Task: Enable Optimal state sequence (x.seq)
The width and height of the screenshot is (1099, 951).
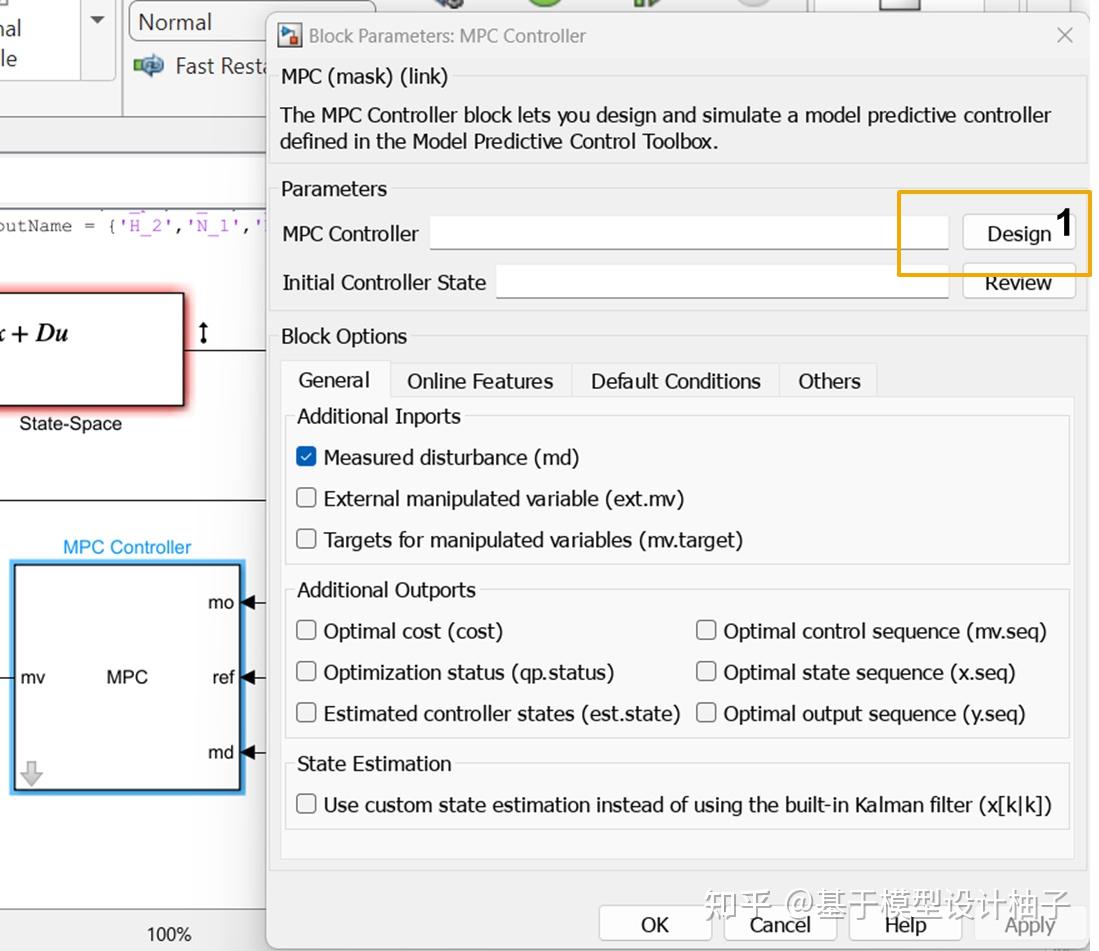Action: (x=705, y=672)
